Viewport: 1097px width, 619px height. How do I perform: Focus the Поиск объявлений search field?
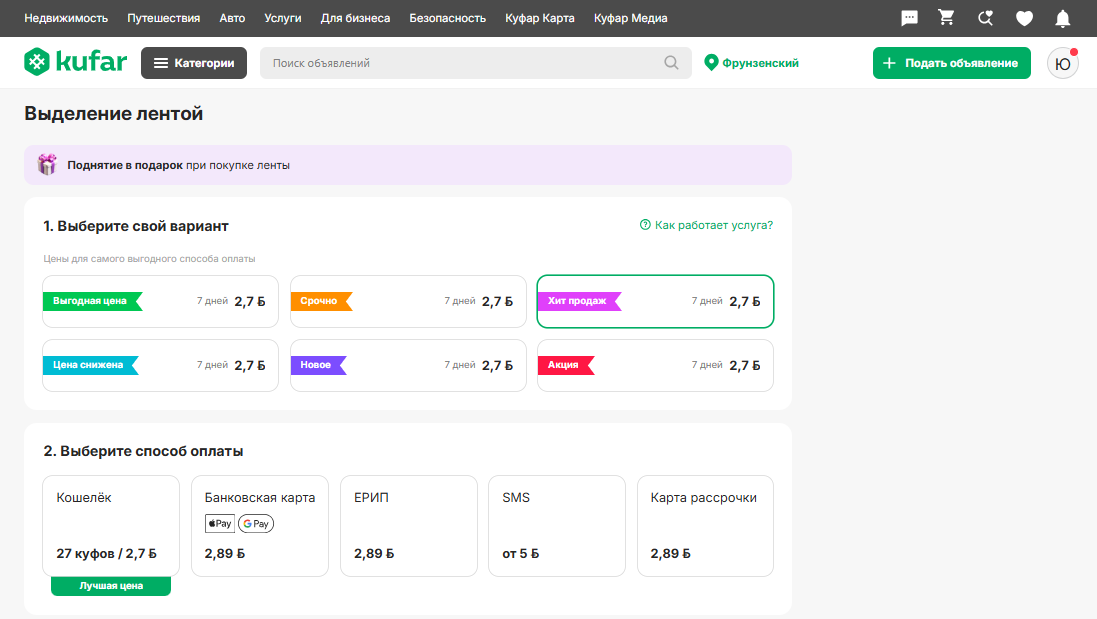pos(476,63)
